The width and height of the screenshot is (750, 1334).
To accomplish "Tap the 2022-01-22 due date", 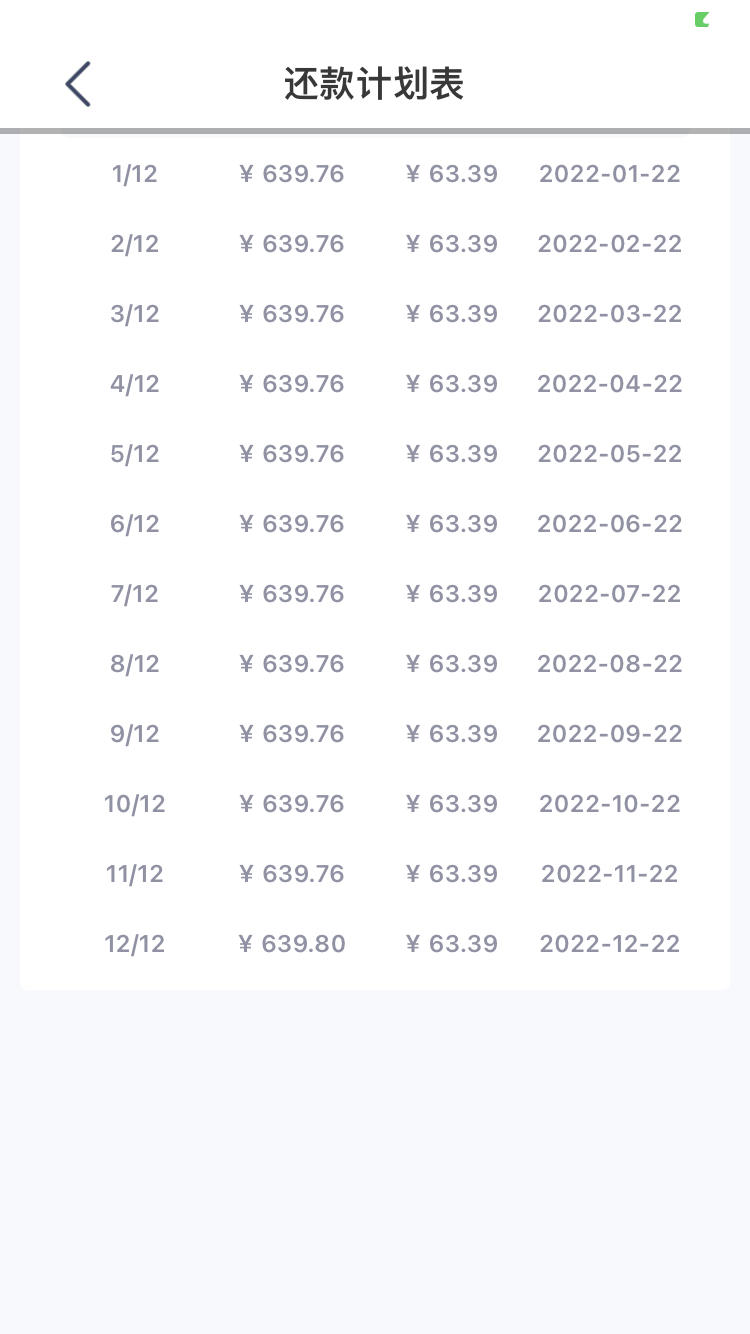I will point(610,174).
